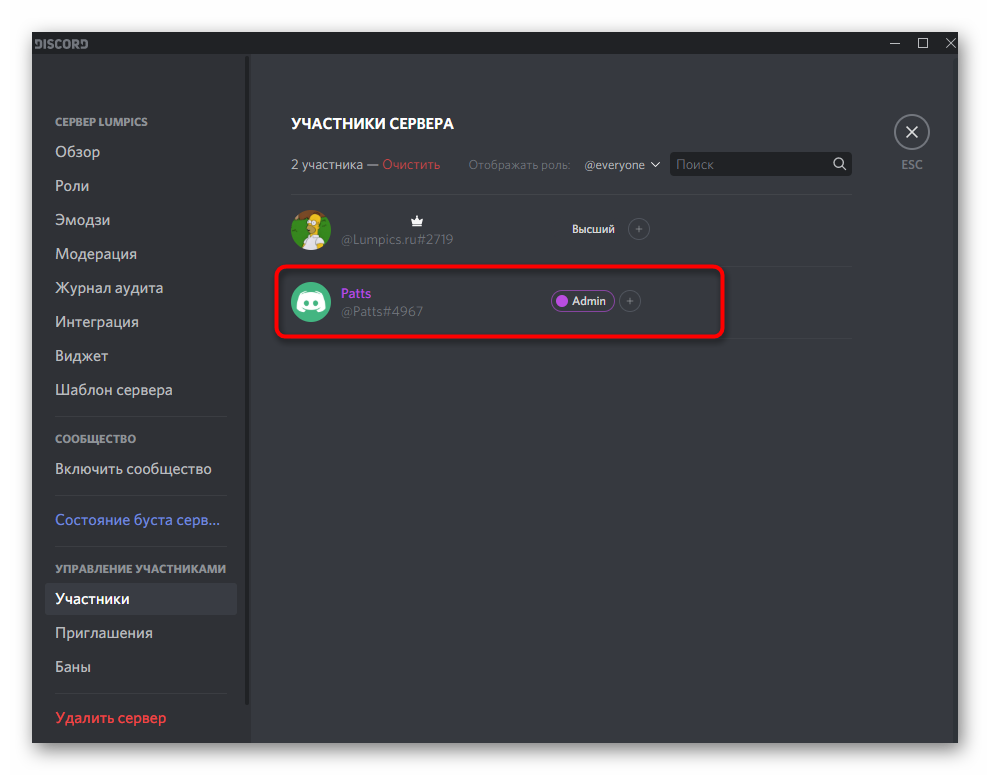Click the Высший role label

[593, 229]
